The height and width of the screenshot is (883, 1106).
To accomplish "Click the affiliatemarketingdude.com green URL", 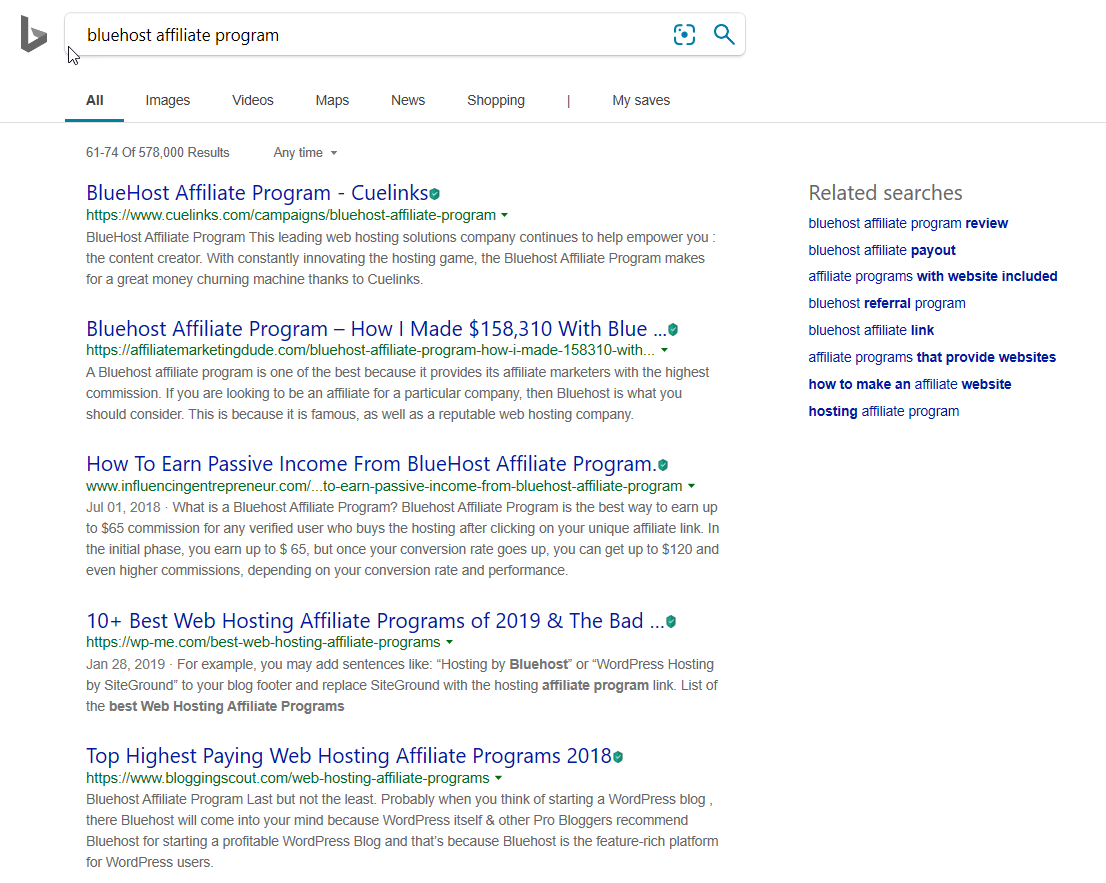I will (370, 351).
